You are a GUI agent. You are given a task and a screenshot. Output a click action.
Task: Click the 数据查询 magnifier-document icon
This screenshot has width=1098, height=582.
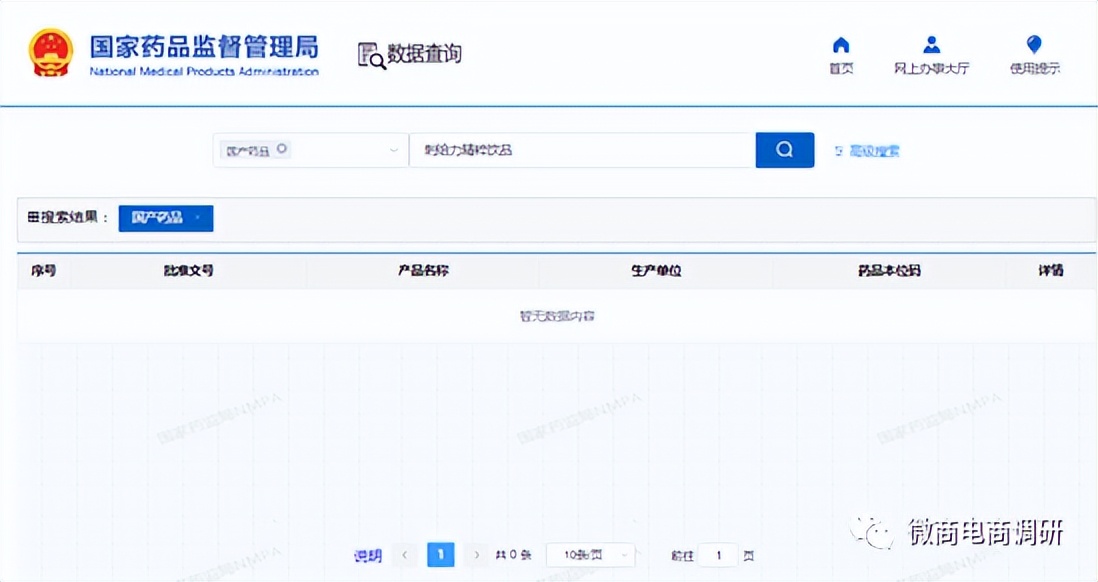[x=371, y=55]
